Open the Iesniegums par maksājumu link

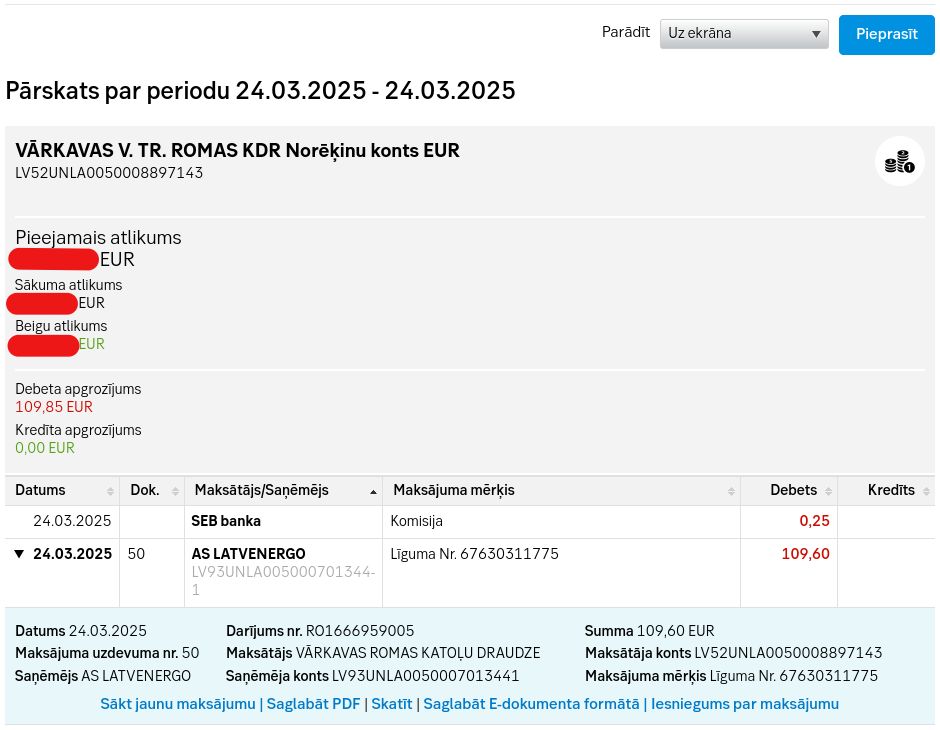[x=745, y=704]
